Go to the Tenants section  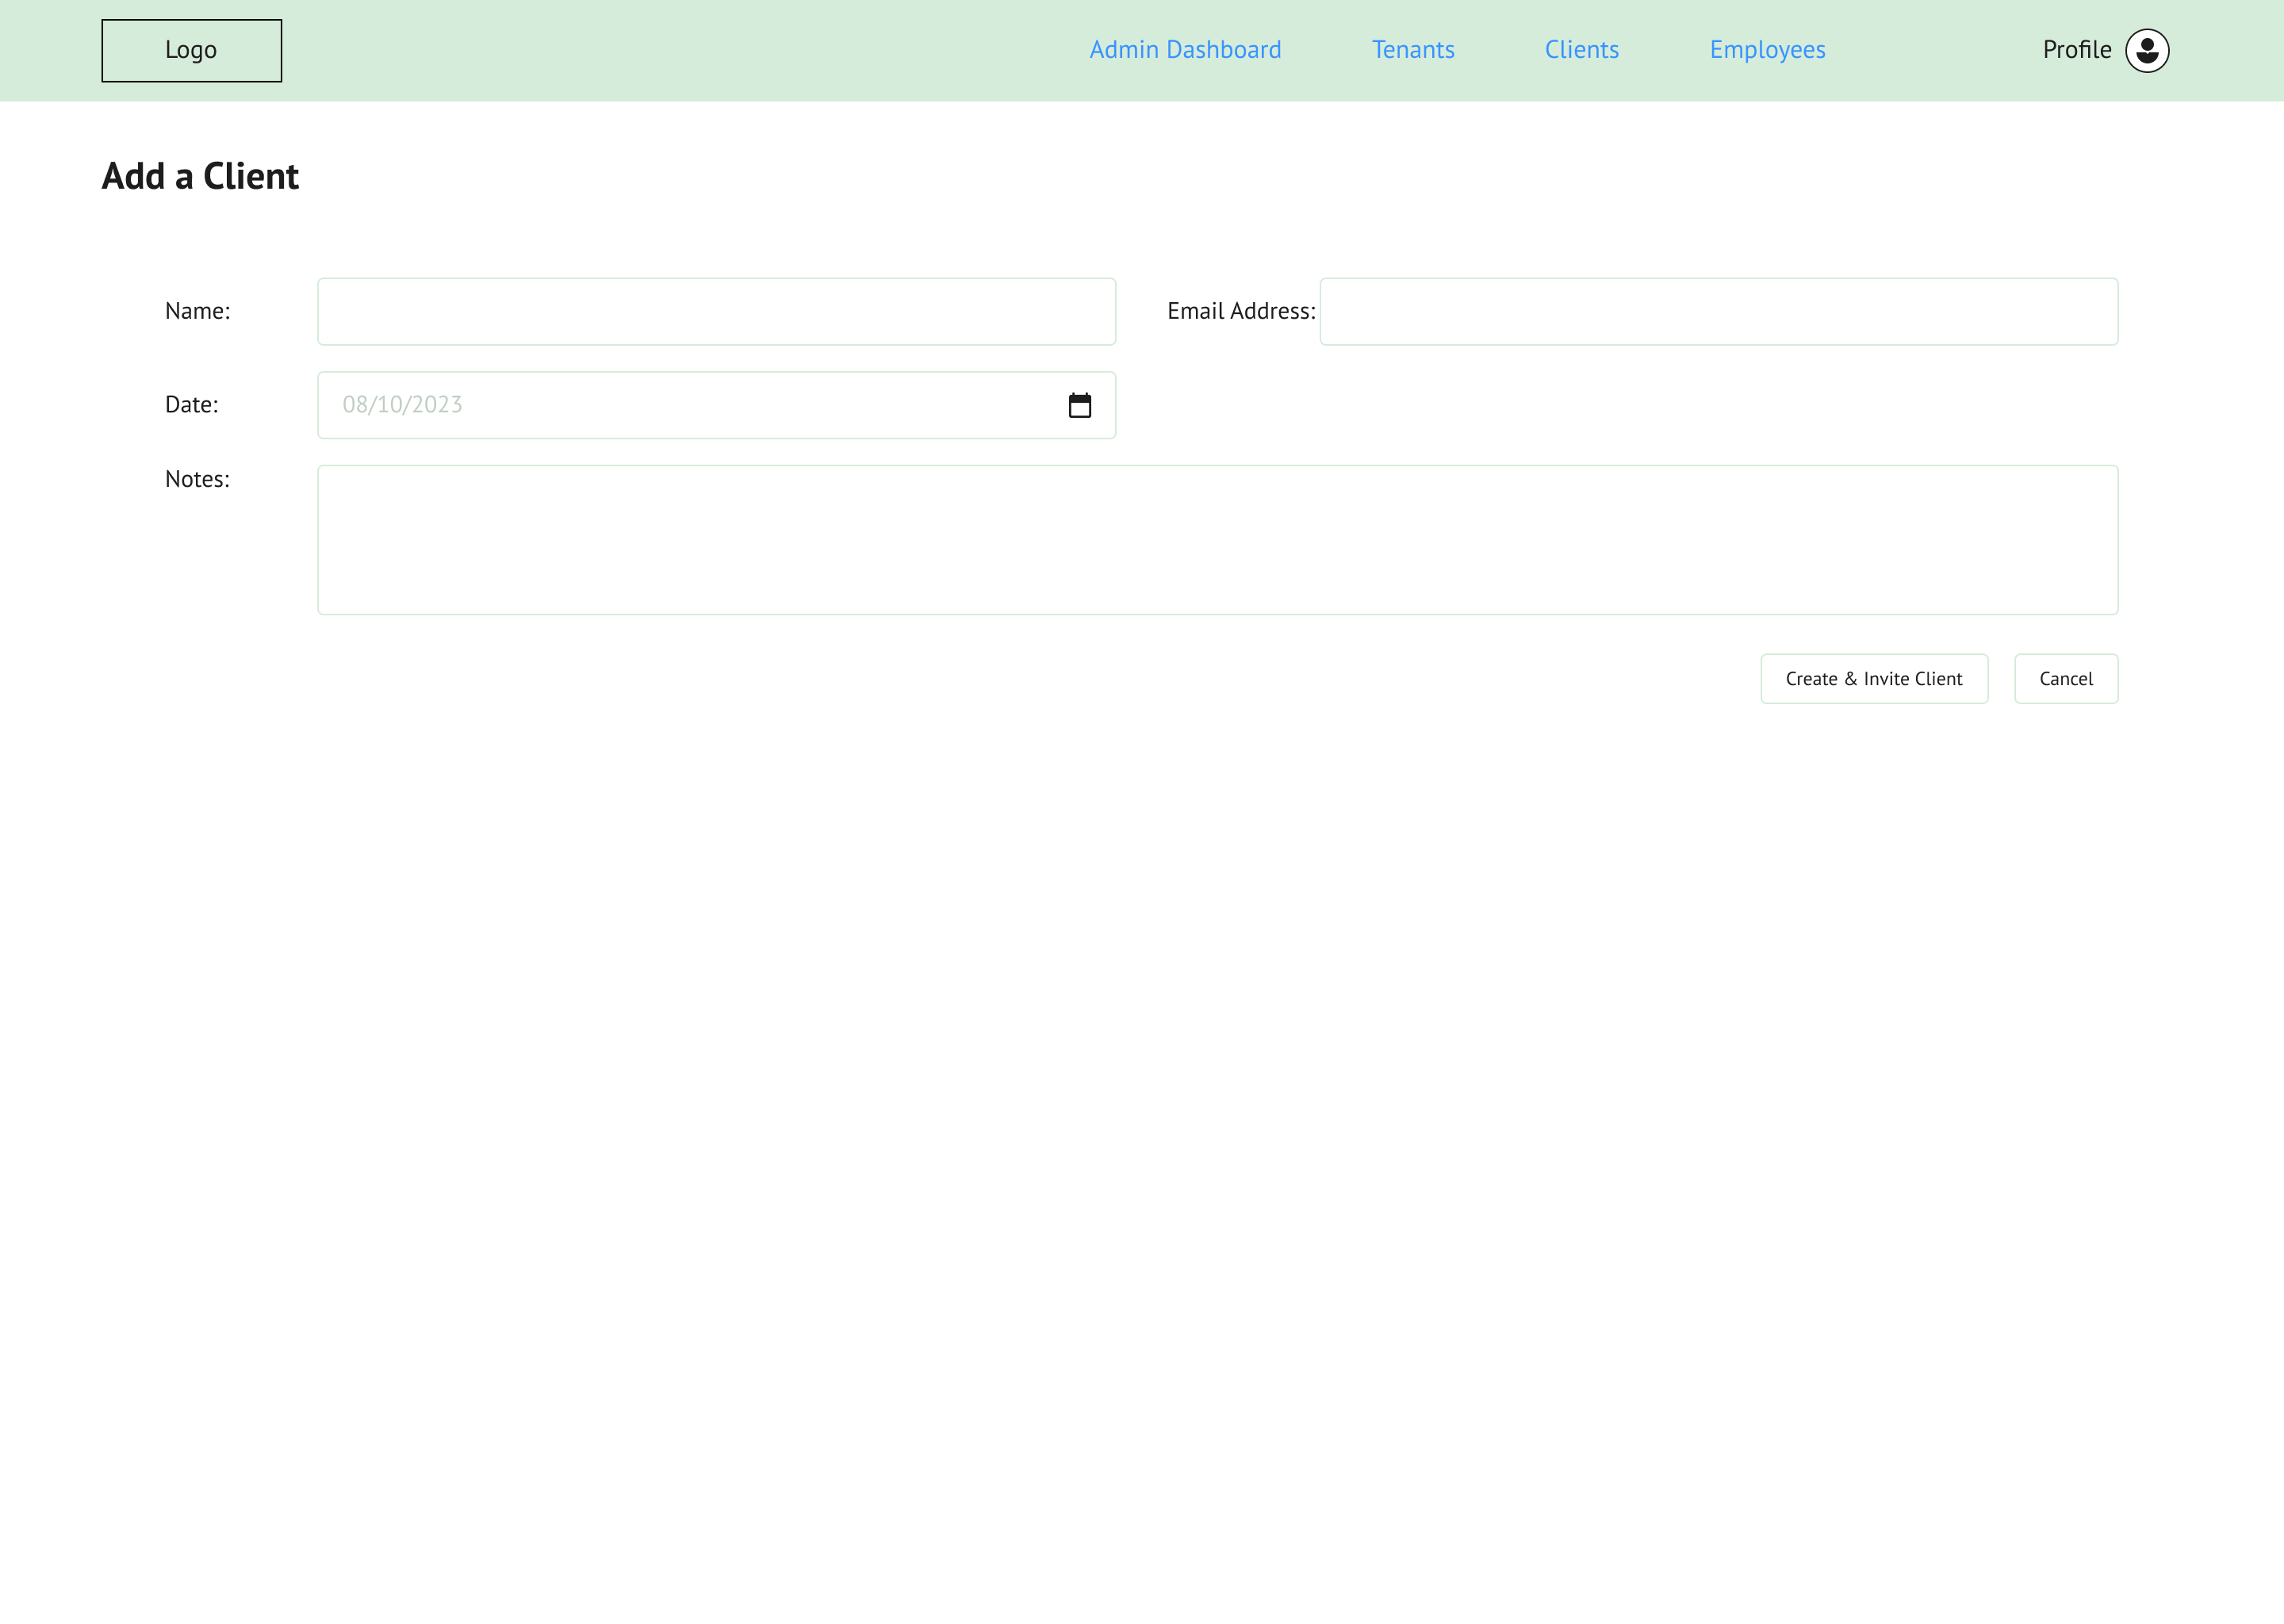click(x=1412, y=50)
